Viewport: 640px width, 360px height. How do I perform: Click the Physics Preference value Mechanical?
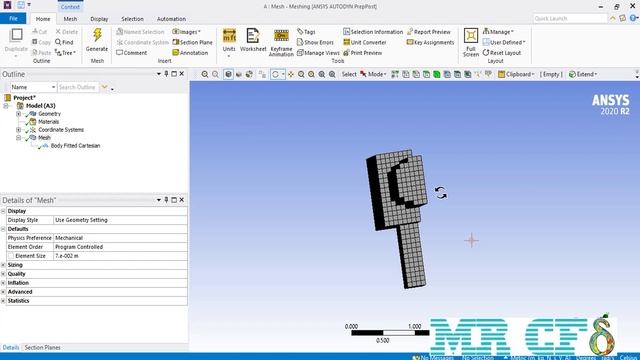point(120,238)
